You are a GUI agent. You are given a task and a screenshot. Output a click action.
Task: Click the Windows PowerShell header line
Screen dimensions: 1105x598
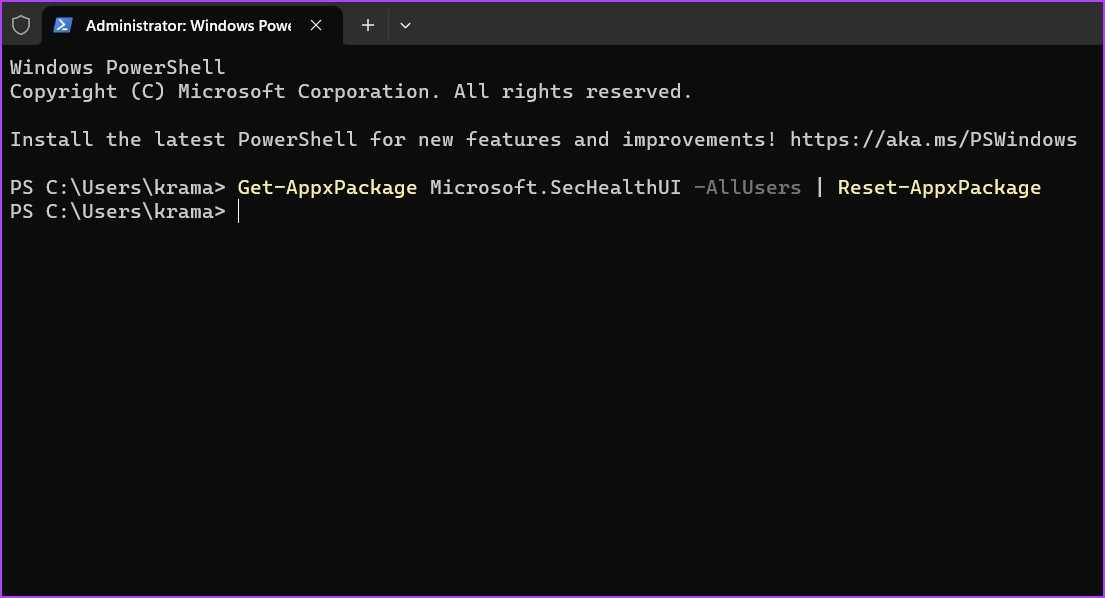(117, 68)
